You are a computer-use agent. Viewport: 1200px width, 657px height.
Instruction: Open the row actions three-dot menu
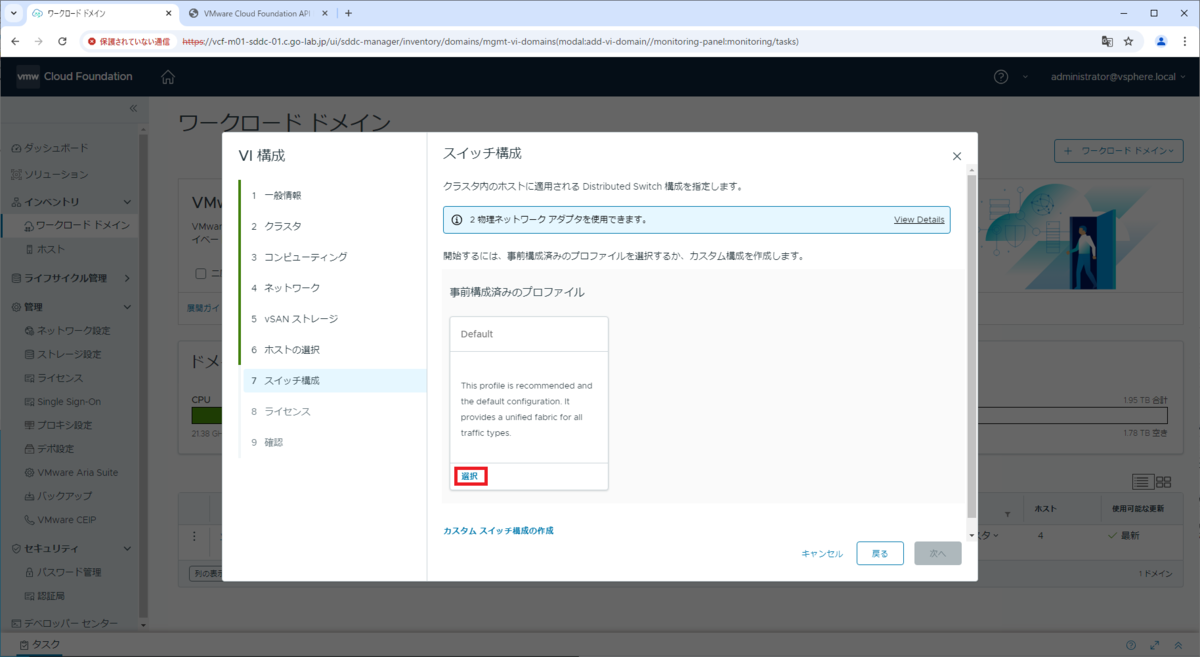pos(195,535)
